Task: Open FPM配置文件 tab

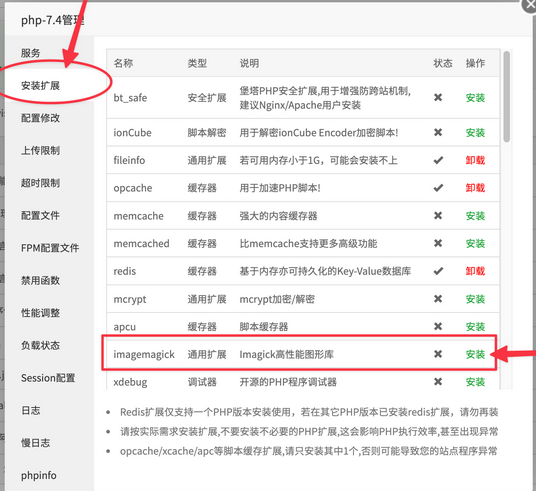Action: (50, 248)
